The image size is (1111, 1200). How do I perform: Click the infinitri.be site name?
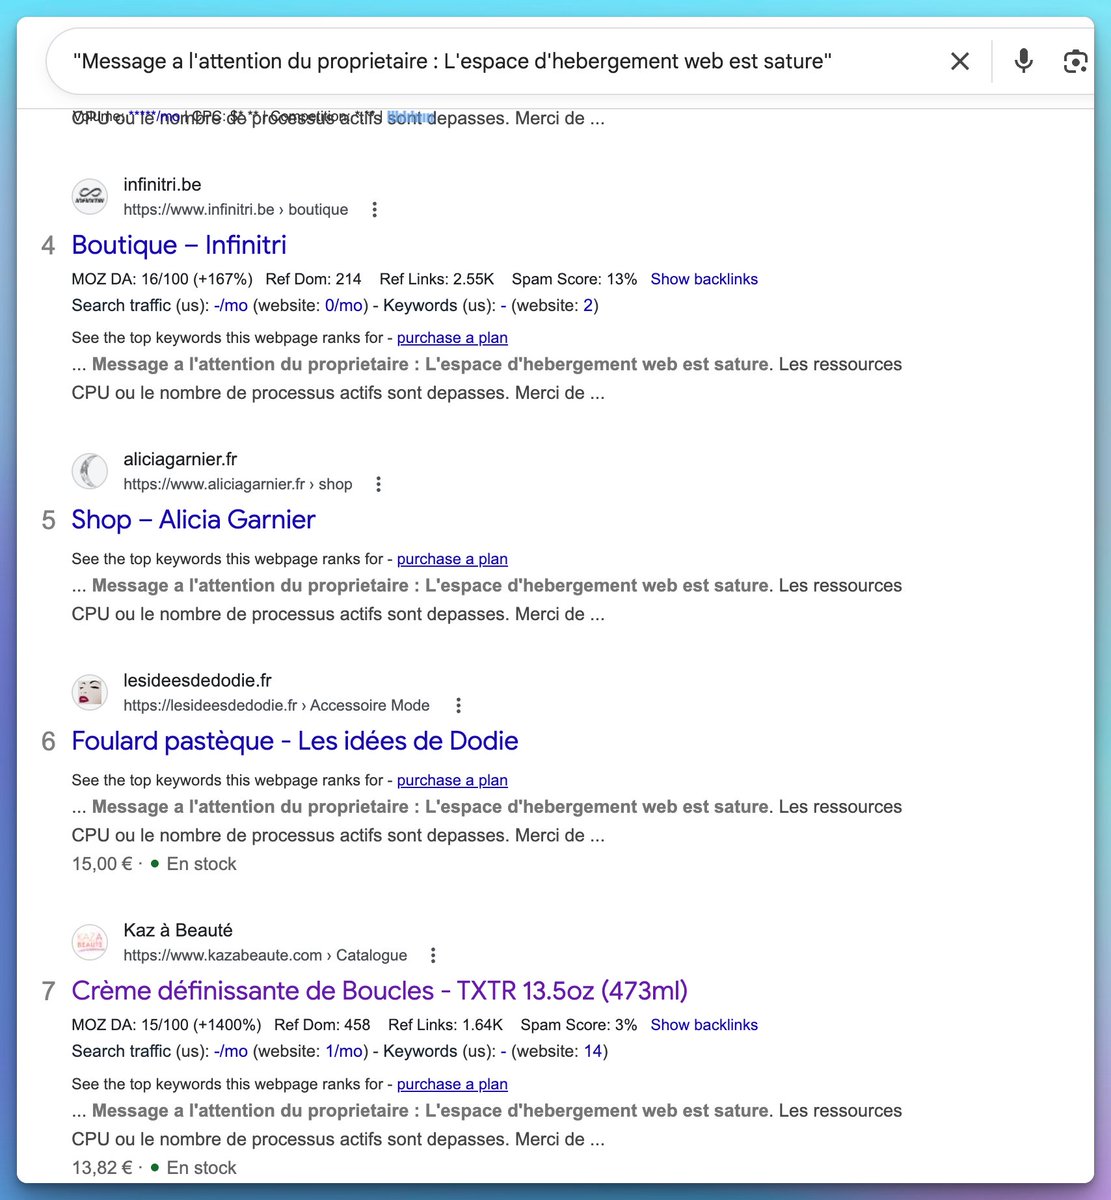pos(163,185)
